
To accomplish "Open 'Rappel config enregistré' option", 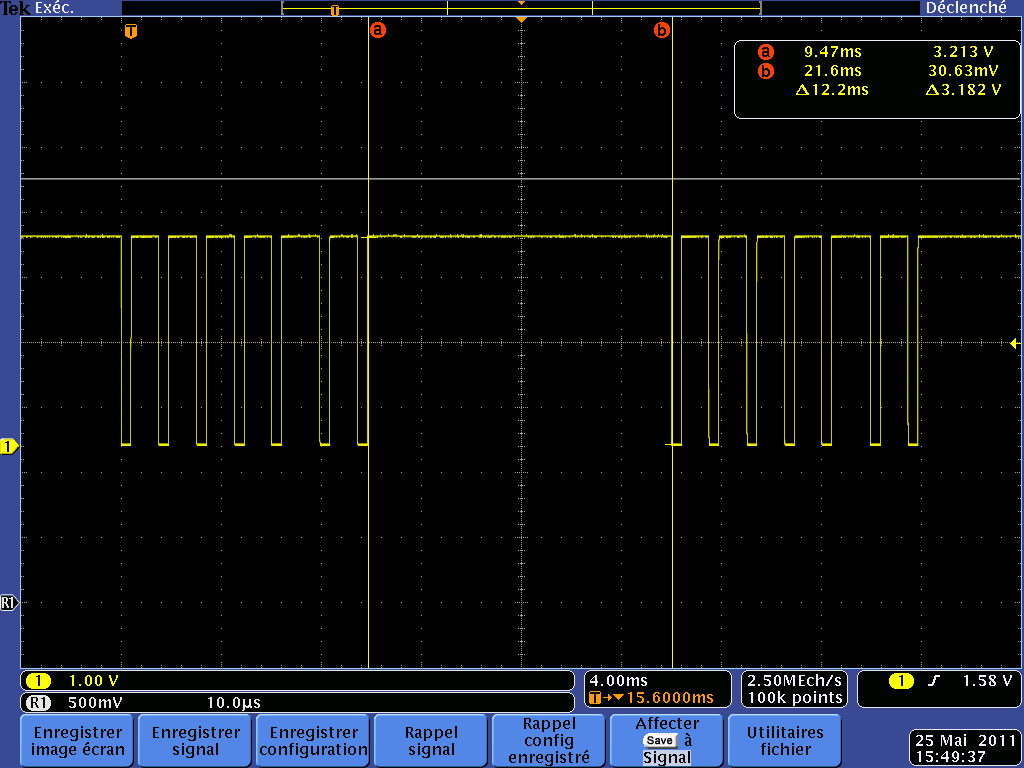I will (549, 741).
